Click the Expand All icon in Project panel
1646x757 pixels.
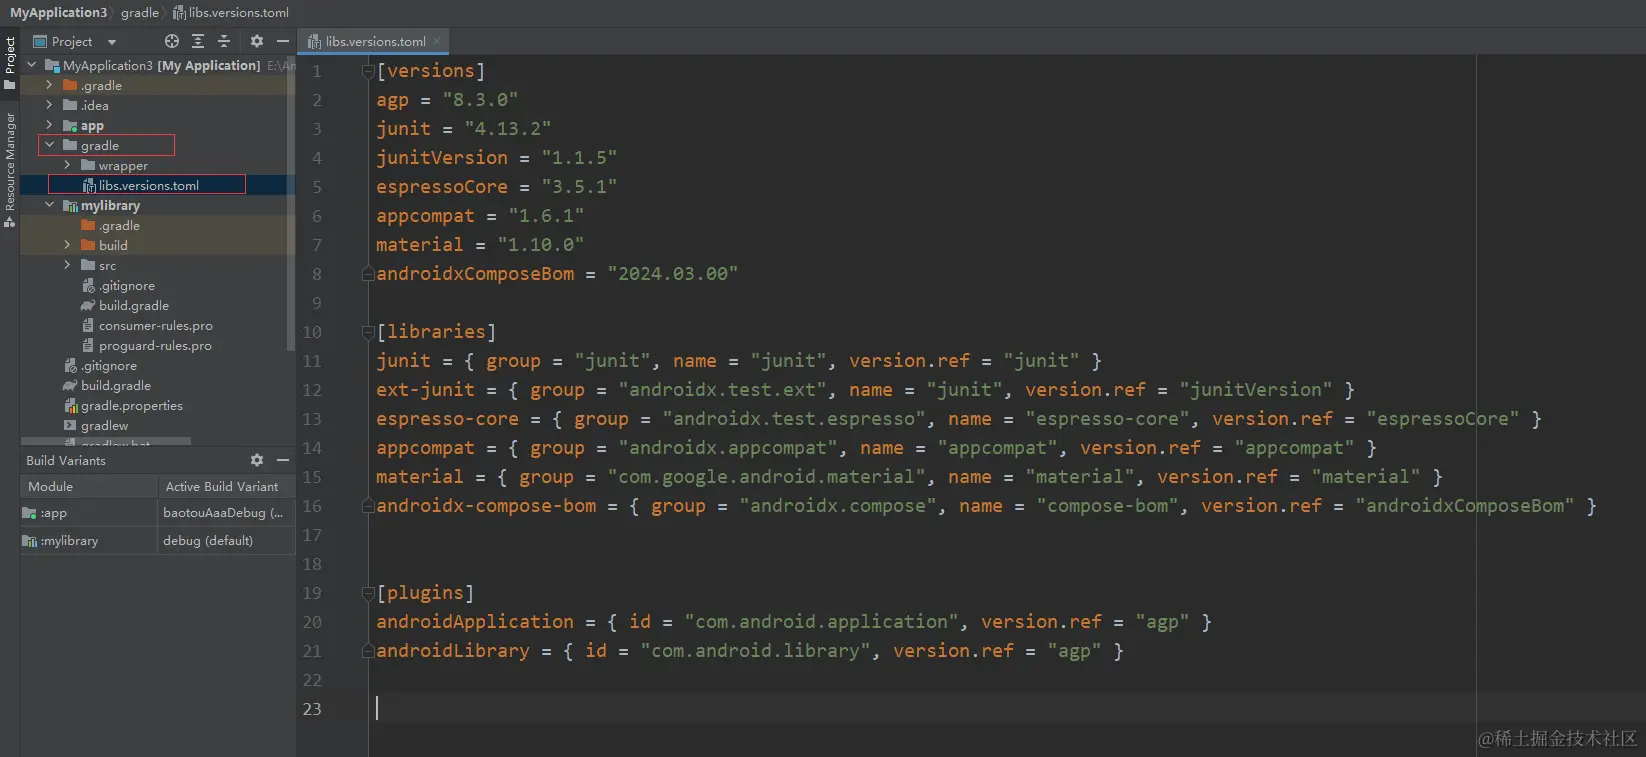point(198,41)
